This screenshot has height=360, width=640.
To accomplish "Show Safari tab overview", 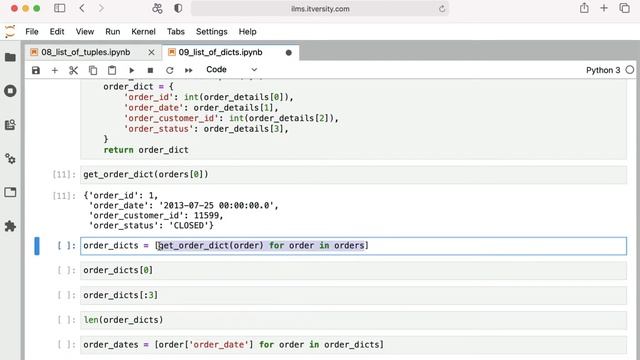I will pos(624,8).
